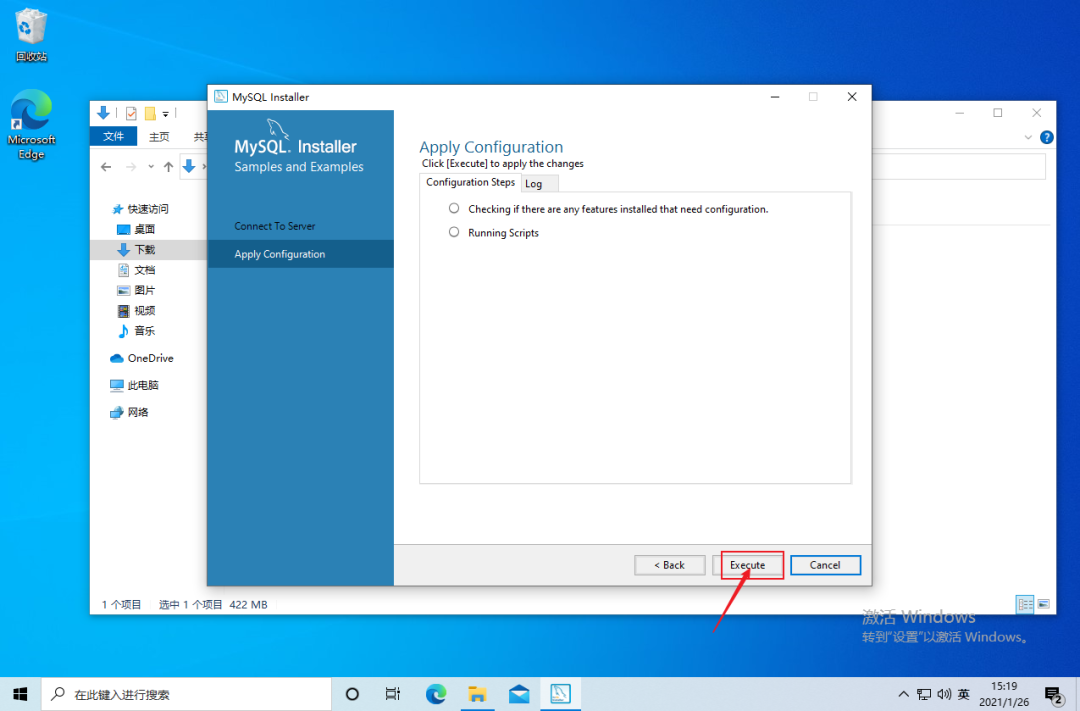Click Explorer up-one-level arrow

point(168,167)
